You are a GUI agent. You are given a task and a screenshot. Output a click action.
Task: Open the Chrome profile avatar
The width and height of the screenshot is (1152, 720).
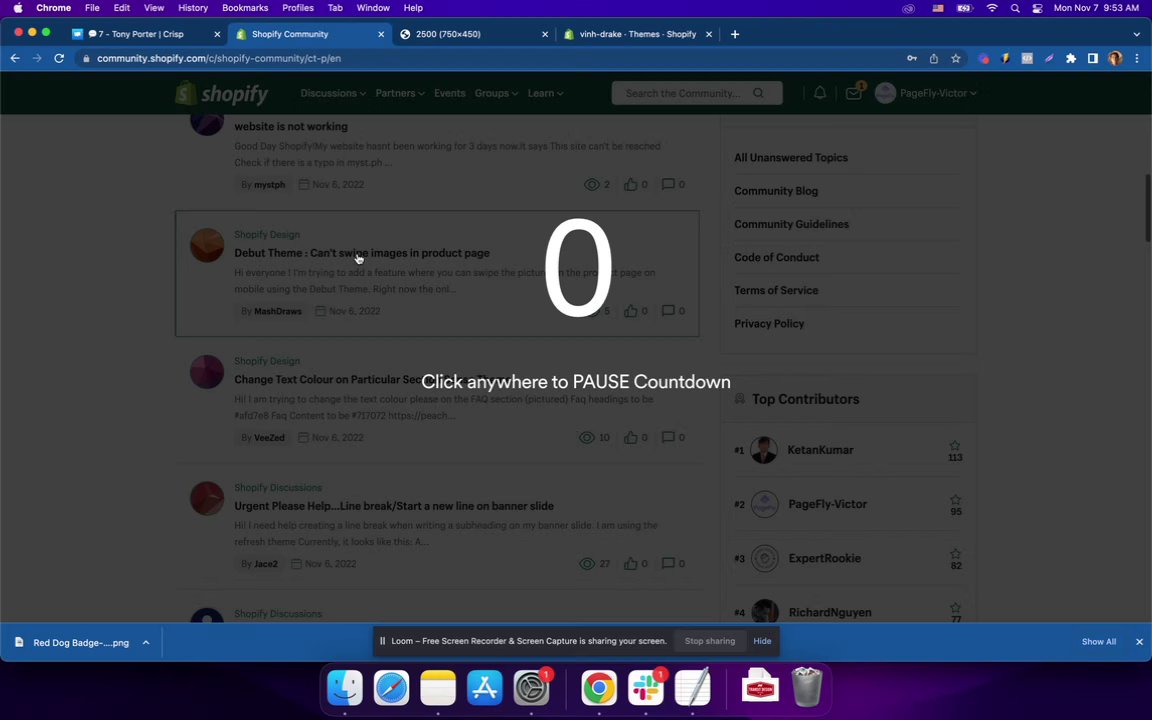[1115, 58]
